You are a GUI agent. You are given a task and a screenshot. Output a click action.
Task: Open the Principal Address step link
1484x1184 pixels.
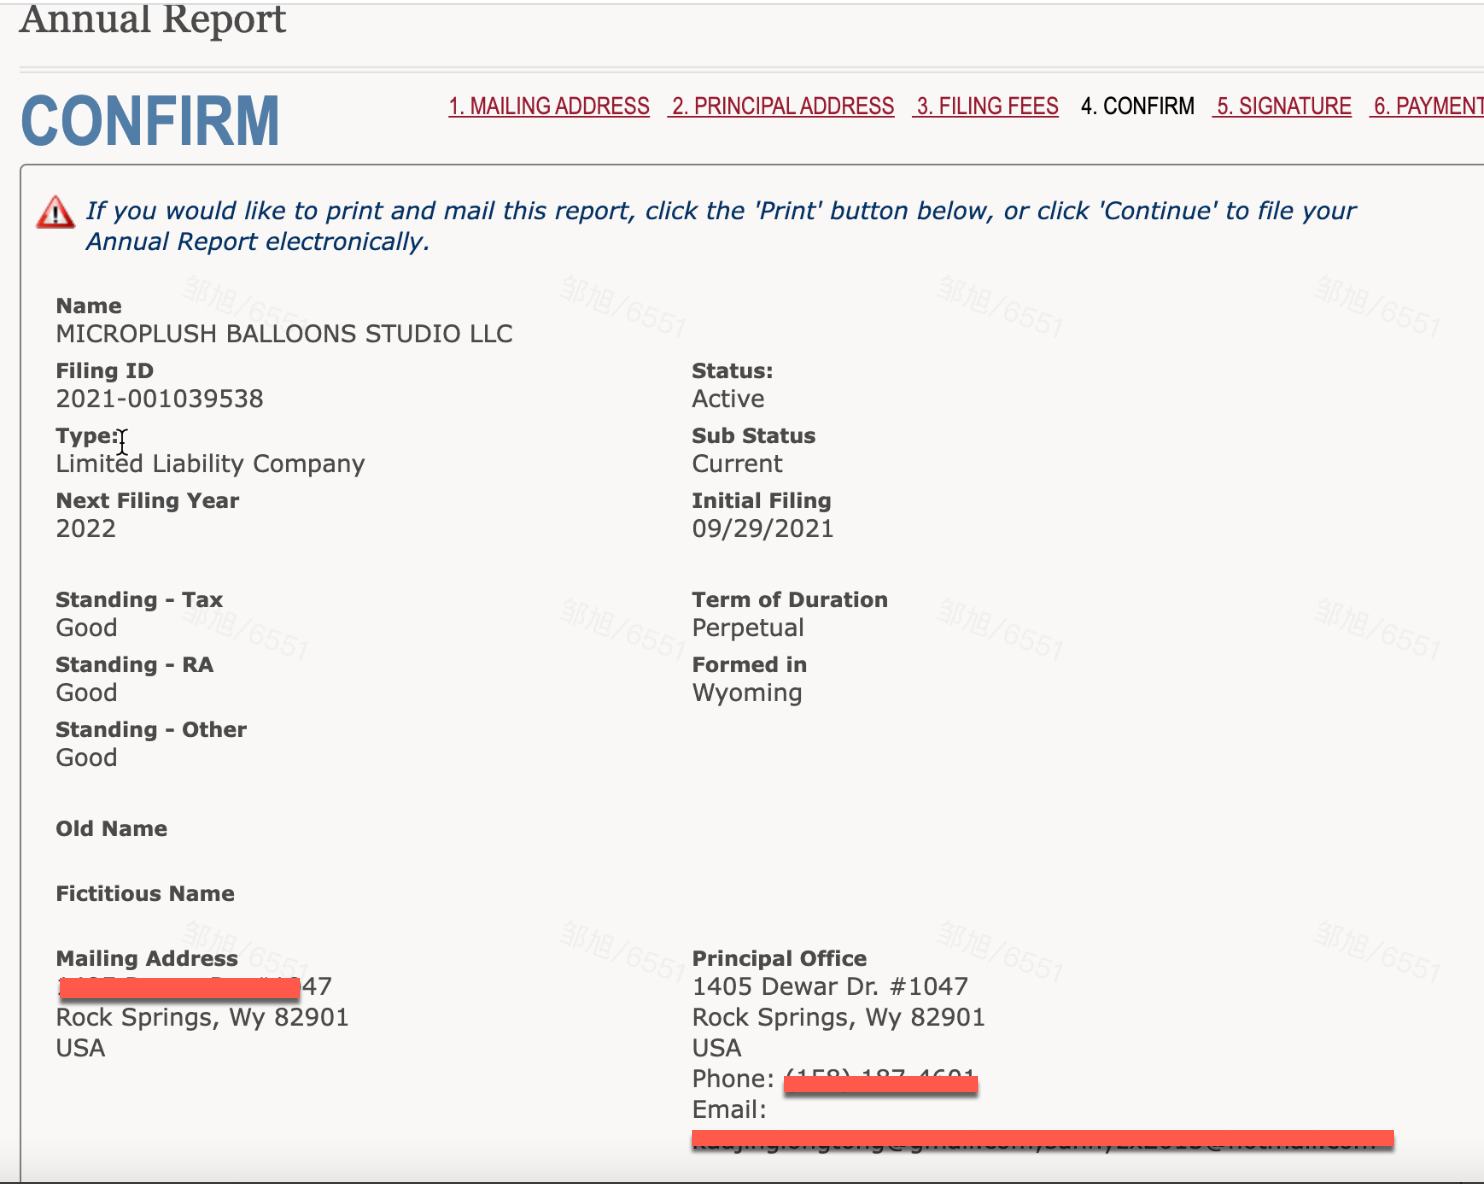[782, 106]
